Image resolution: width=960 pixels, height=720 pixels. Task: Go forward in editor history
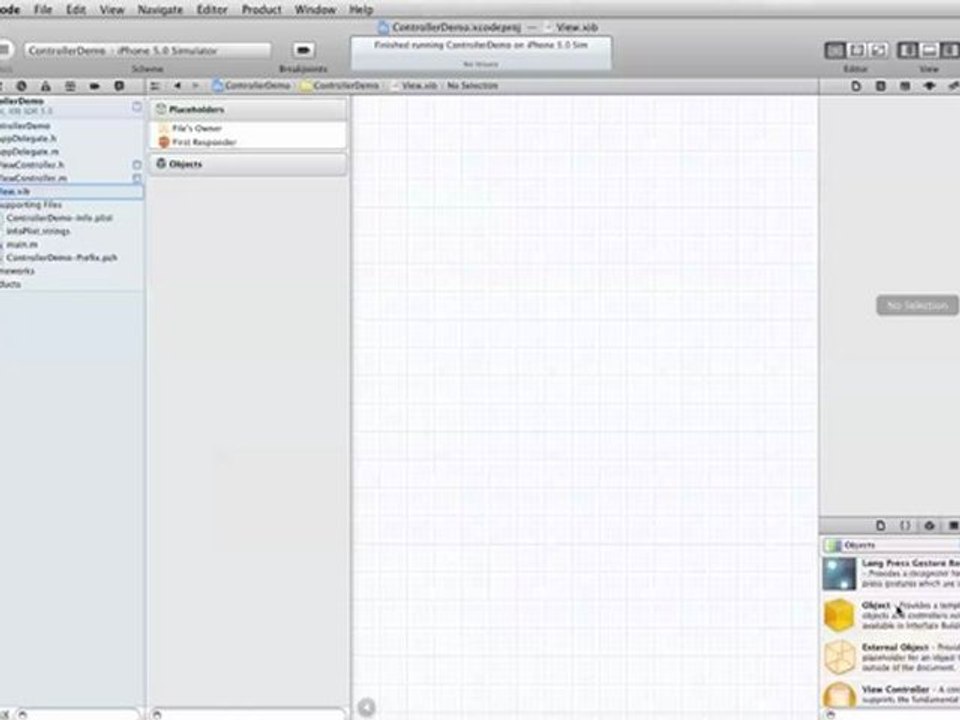pyautogui.click(x=196, y=86)
